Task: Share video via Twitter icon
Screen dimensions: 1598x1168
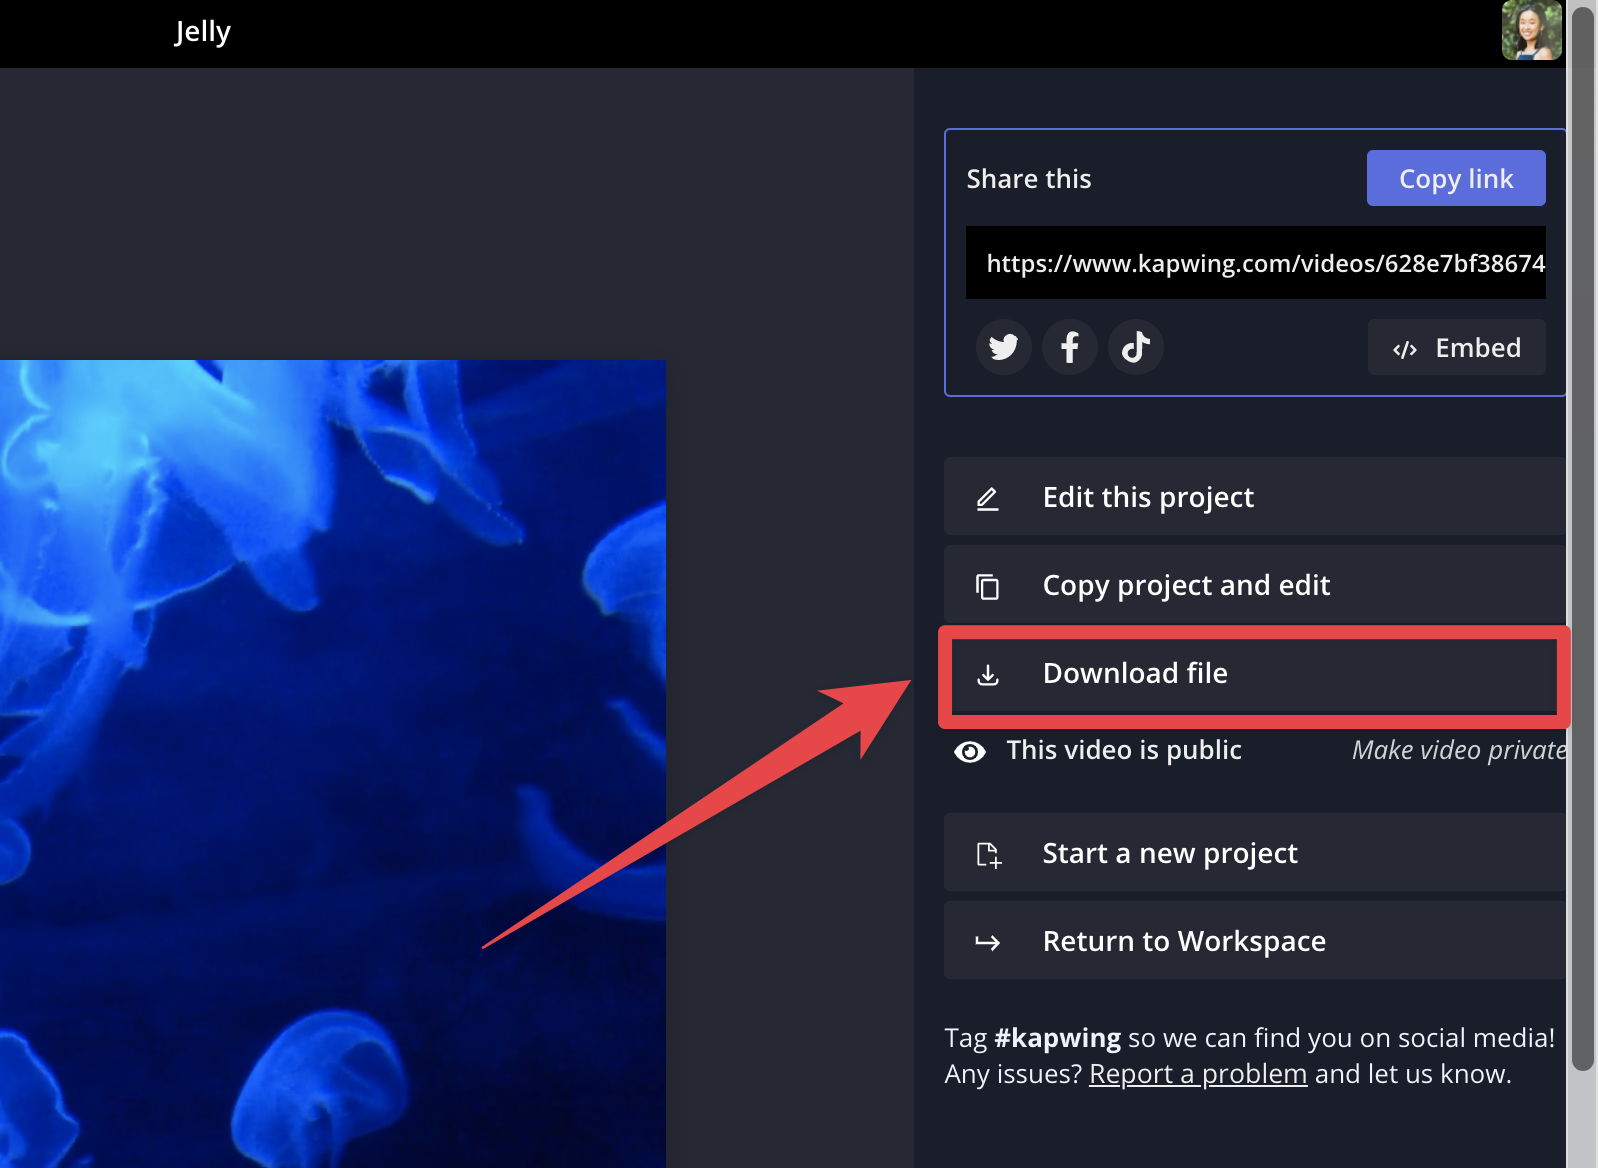Action: 1003,347
